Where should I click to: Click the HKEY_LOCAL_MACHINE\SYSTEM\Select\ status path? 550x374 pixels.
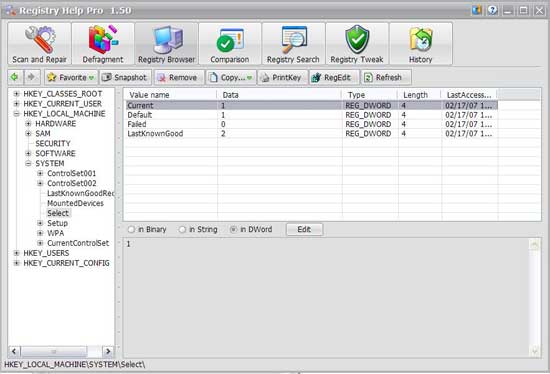coord(74,365)
